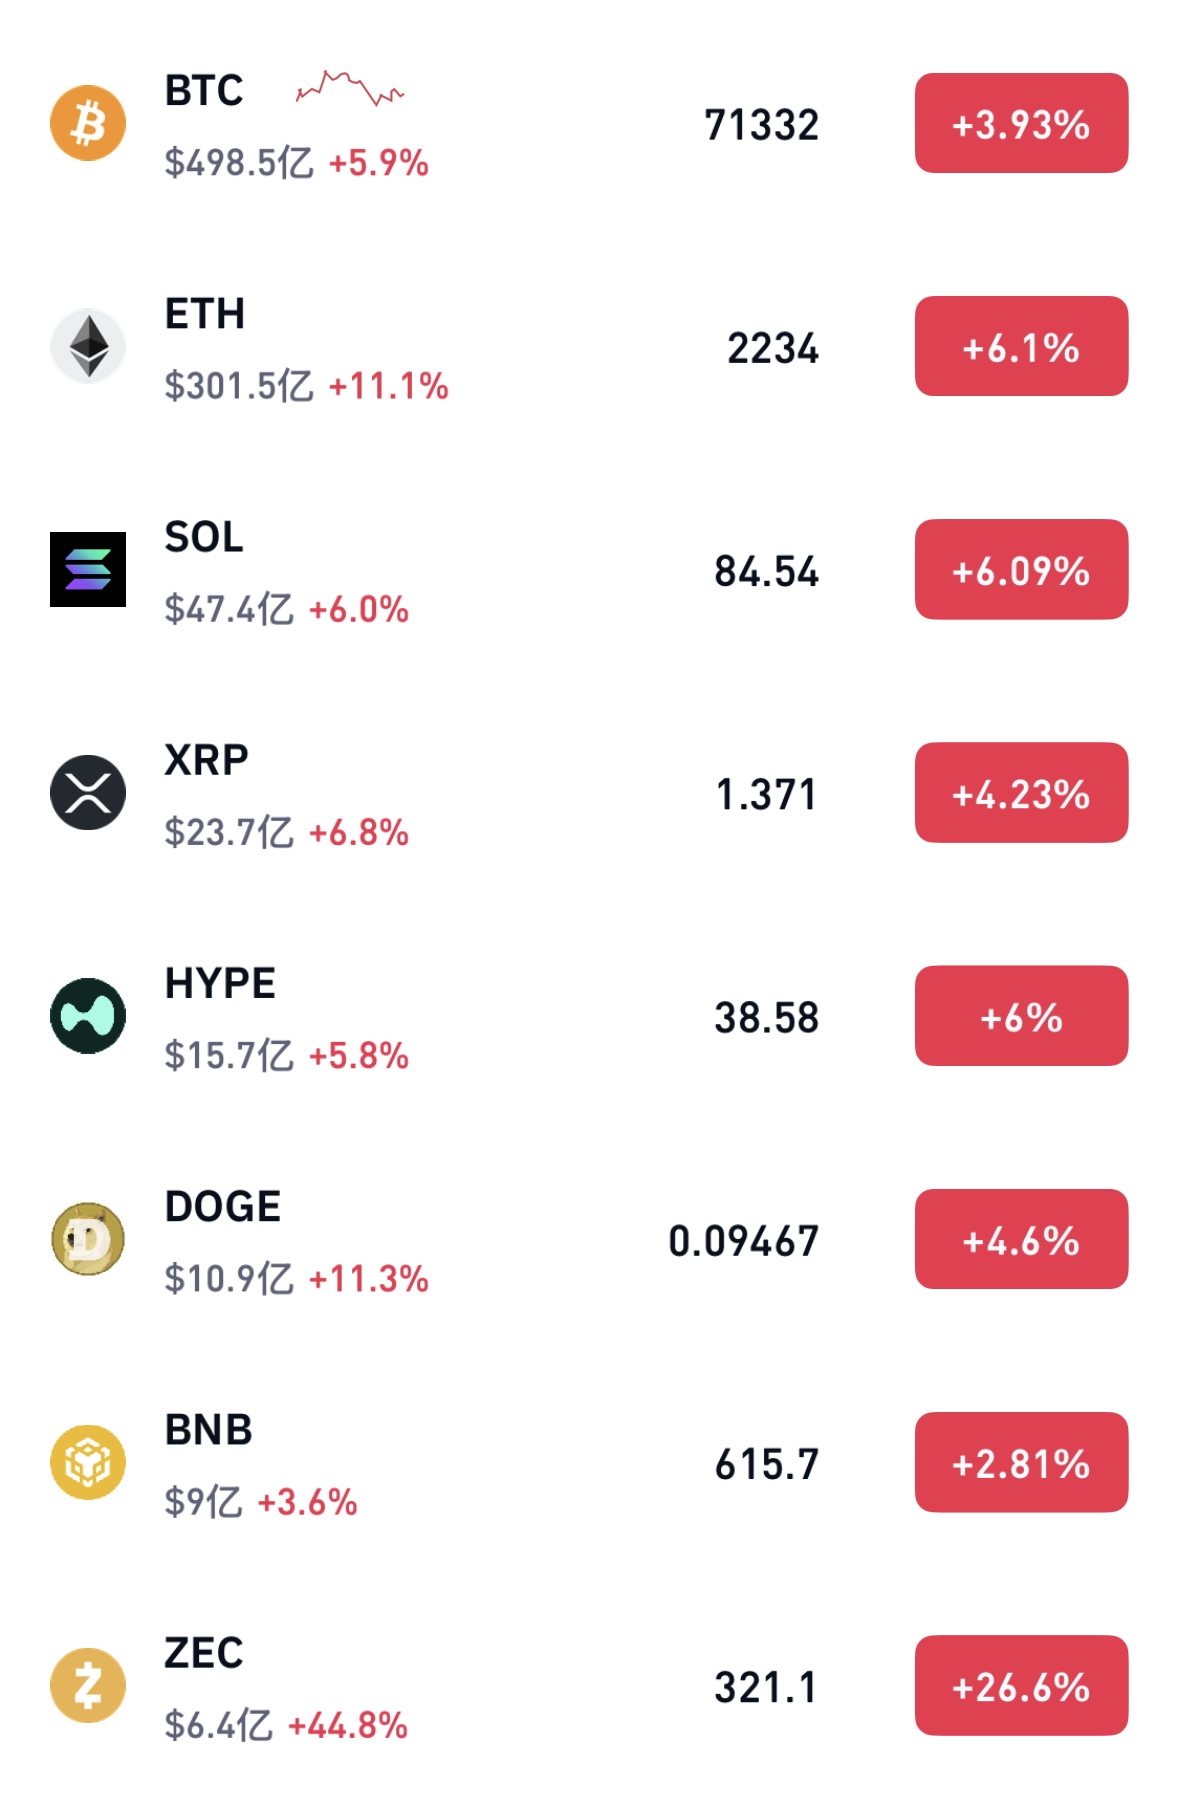Tap the XRP black circle icon
The image size is (1178, 1801).
pyautogui.click(x=88, y=792)
